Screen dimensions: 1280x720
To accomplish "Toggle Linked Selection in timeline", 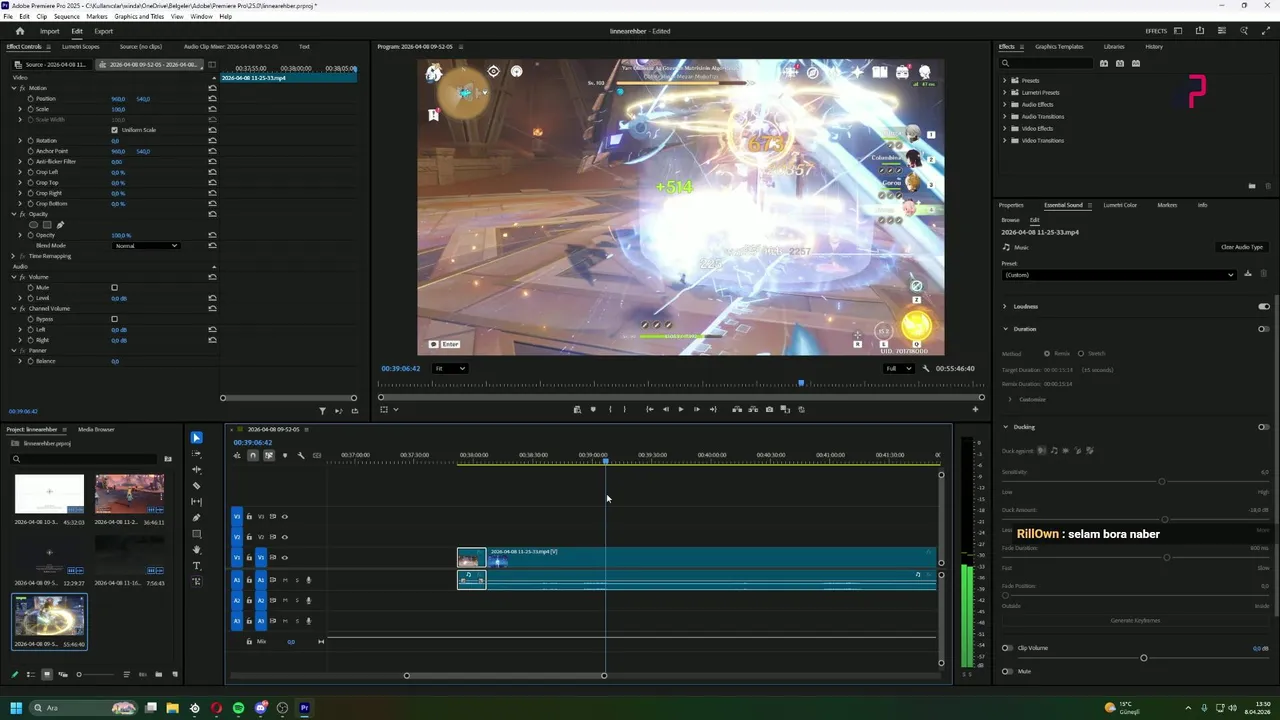I will [x=269, y=455].
